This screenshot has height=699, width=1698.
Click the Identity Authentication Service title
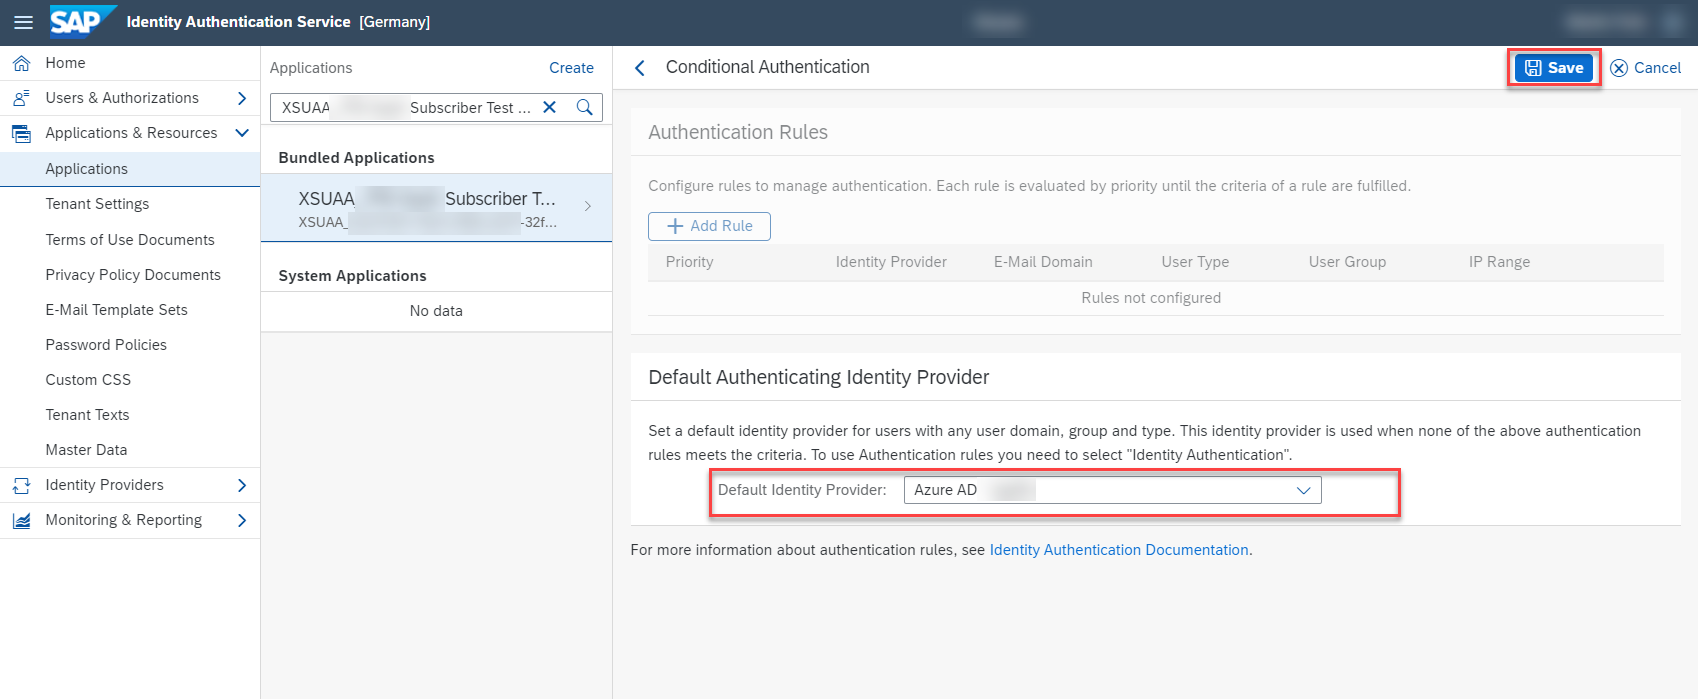[x=238, y=22]
